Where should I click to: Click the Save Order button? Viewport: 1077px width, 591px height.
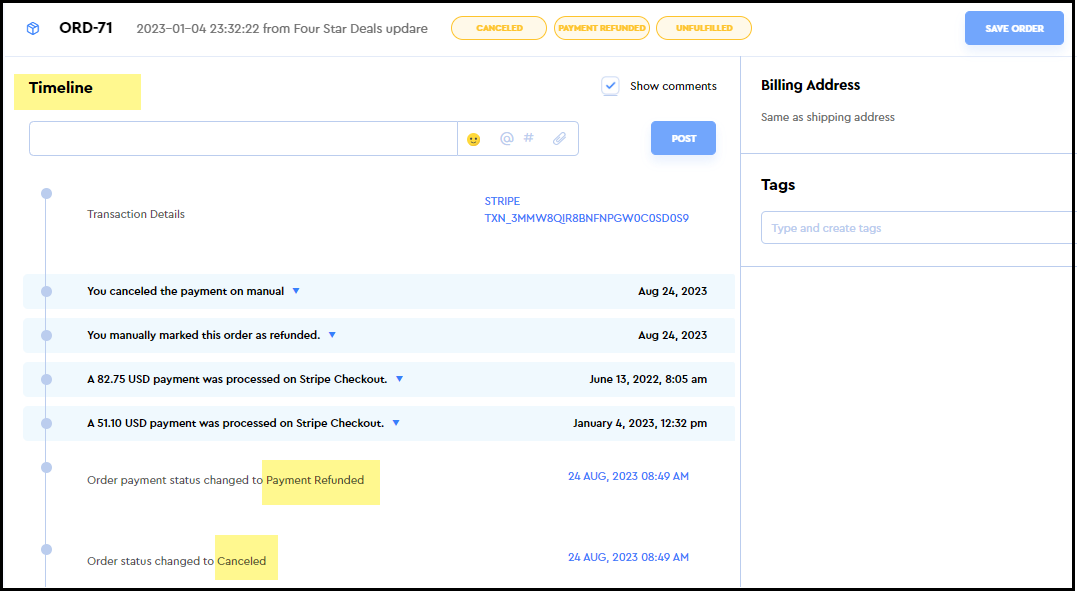pyautogui.click(x=1014, y=29)
